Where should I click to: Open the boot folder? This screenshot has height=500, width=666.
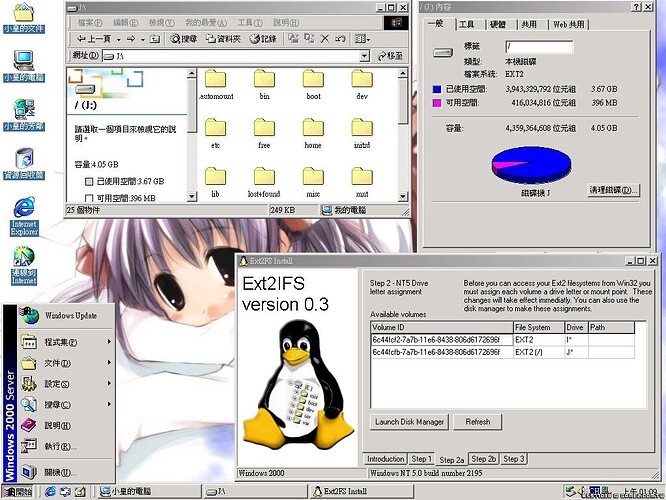[x=313, y=85]
